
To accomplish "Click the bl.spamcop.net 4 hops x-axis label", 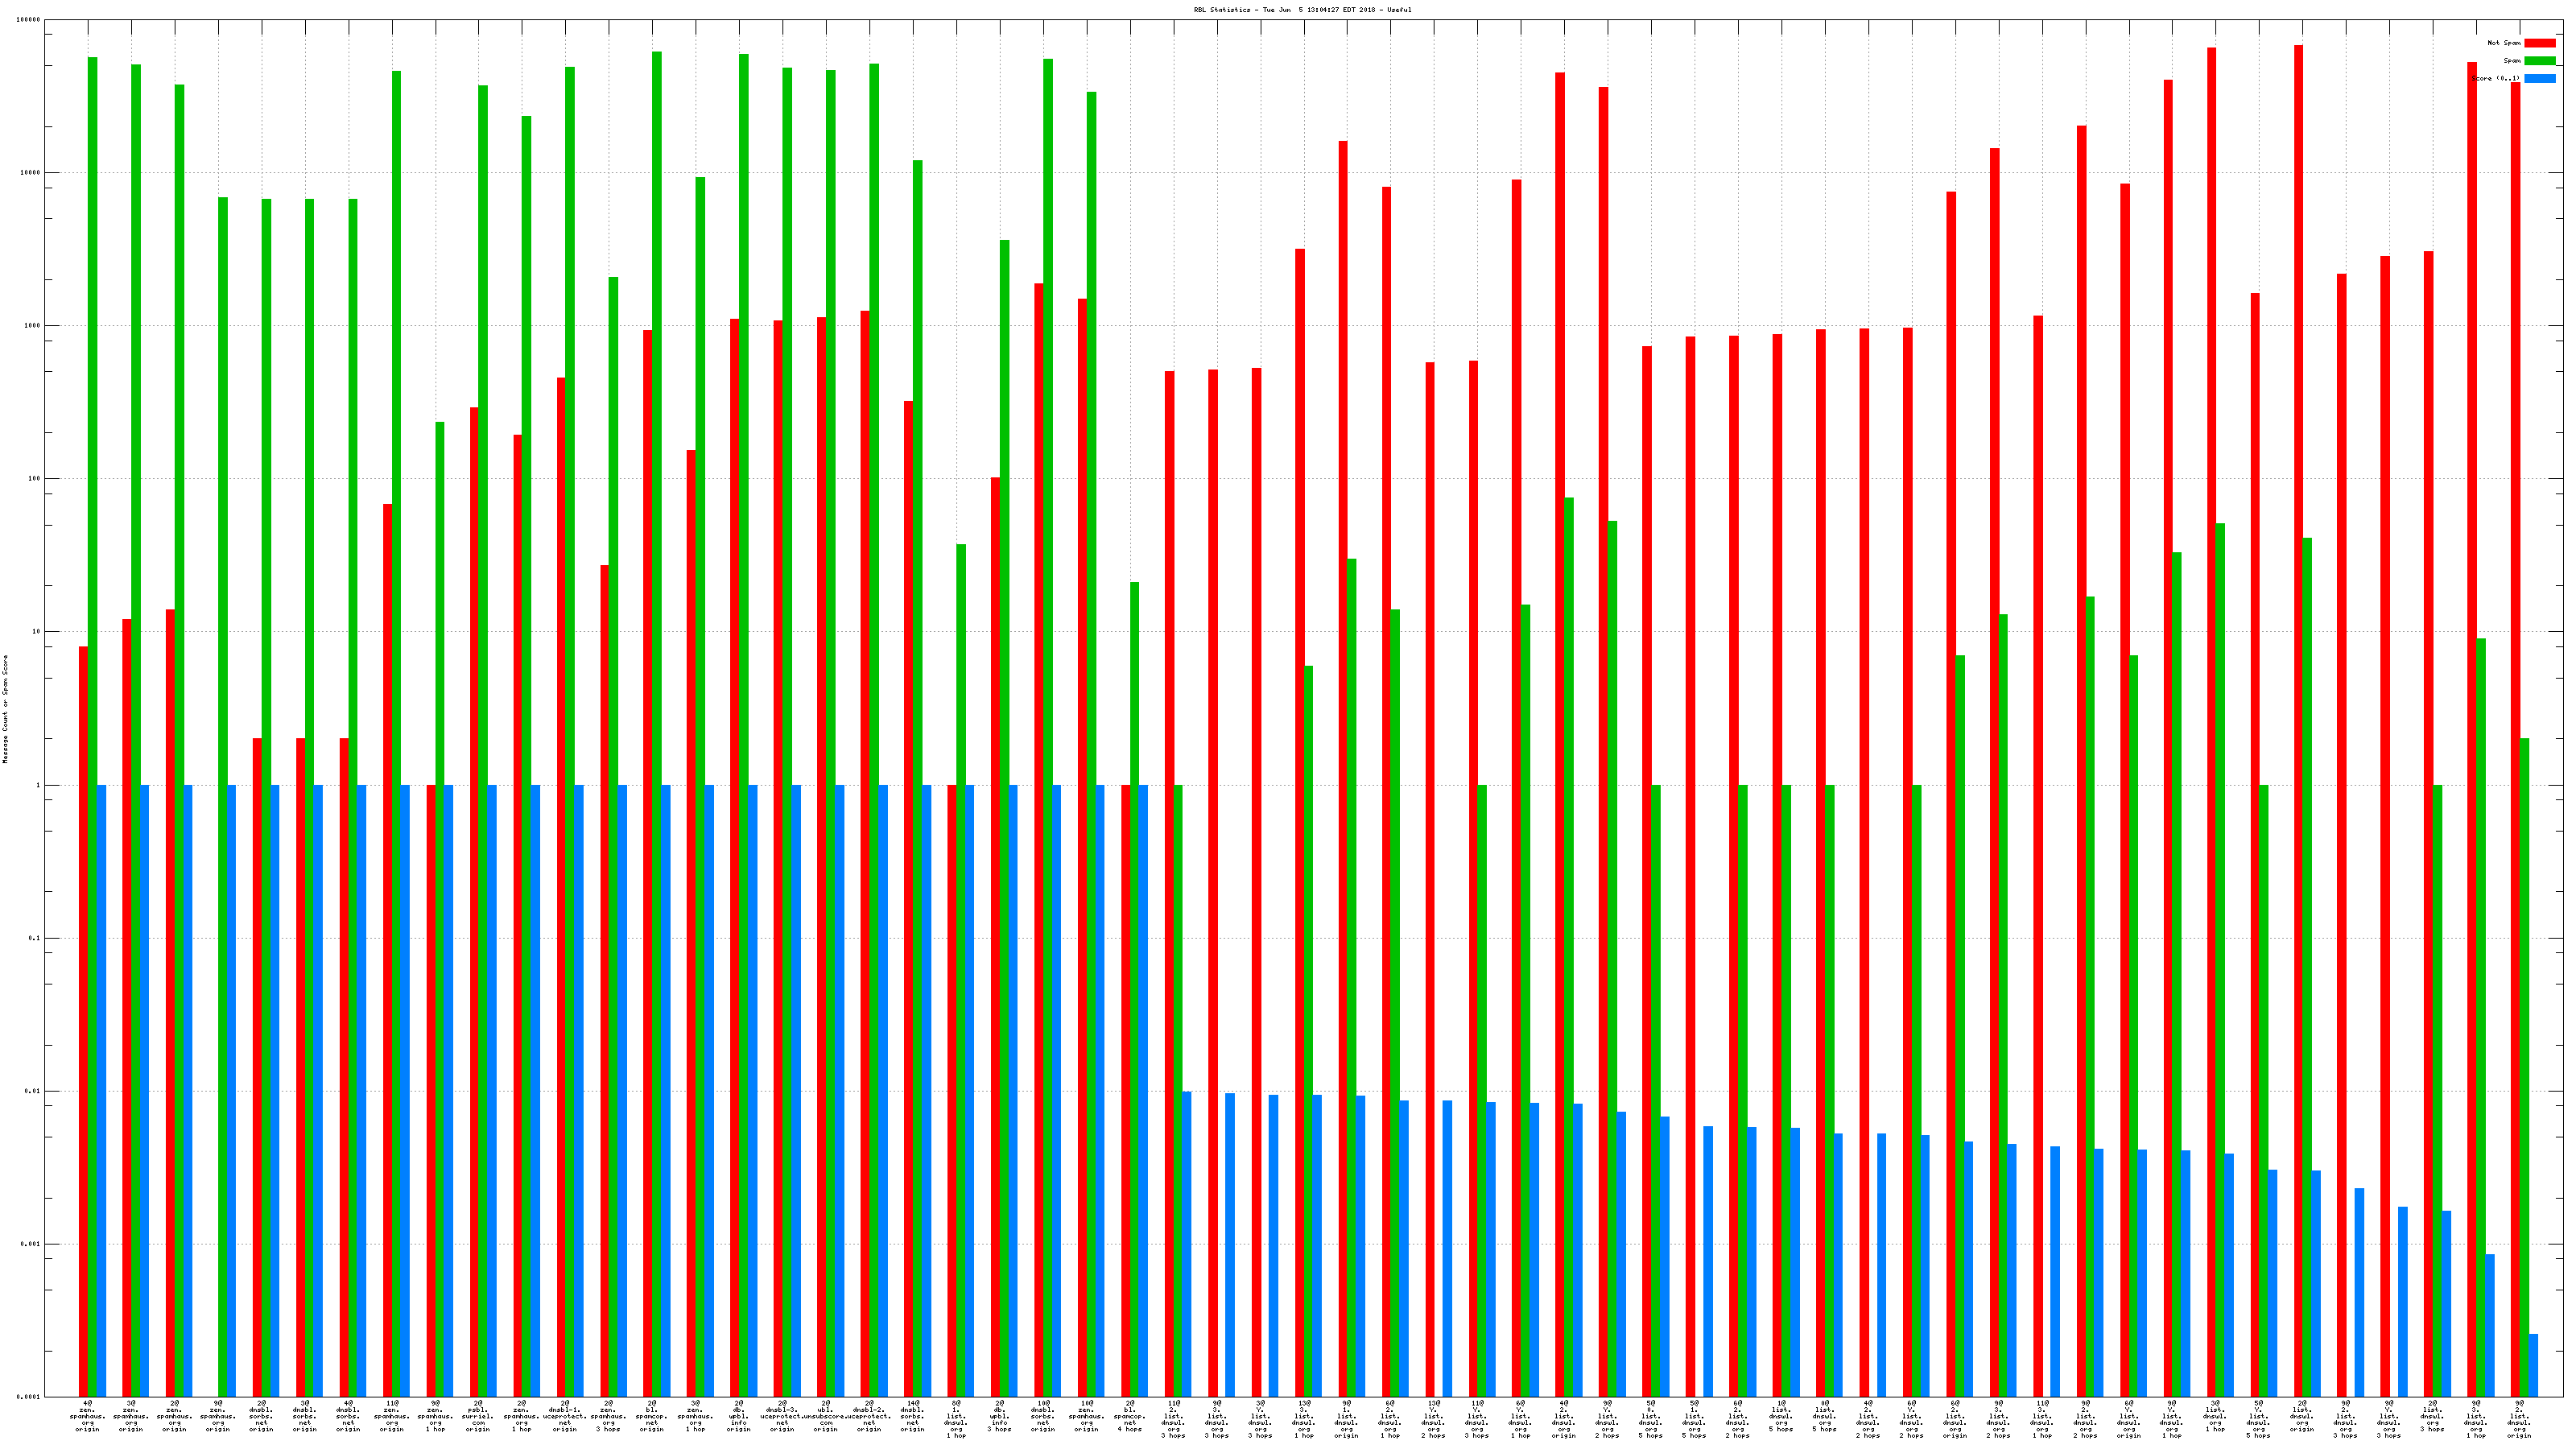I will coord(1129,1417).
